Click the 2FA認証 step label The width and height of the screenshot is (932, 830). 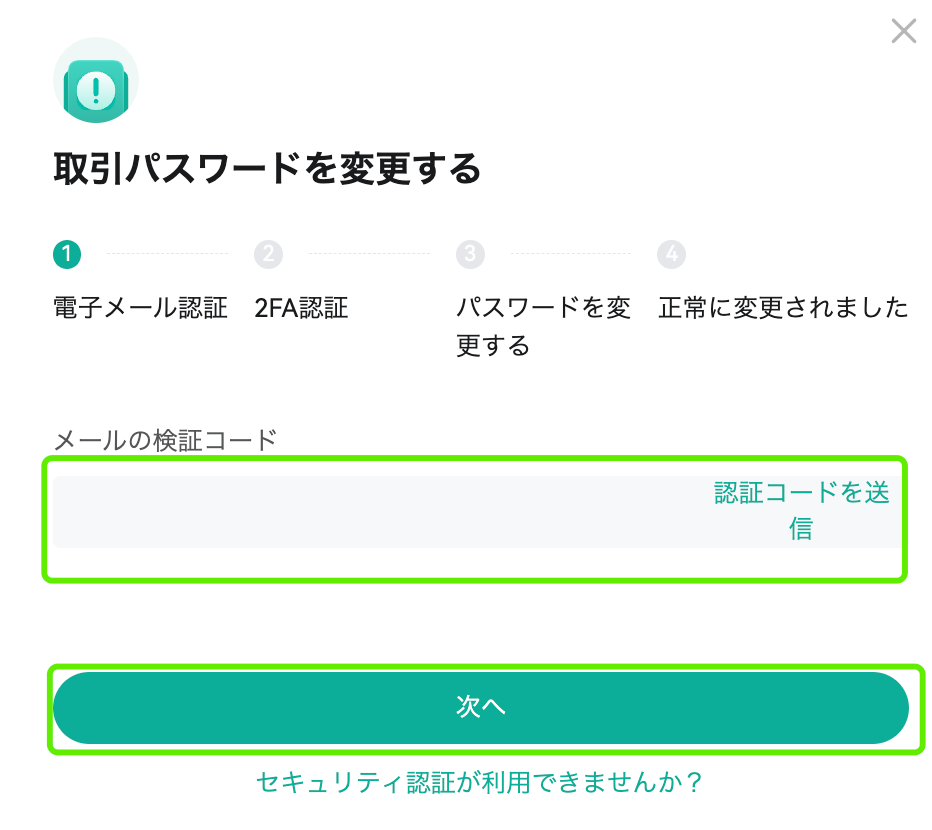(301, 308)
